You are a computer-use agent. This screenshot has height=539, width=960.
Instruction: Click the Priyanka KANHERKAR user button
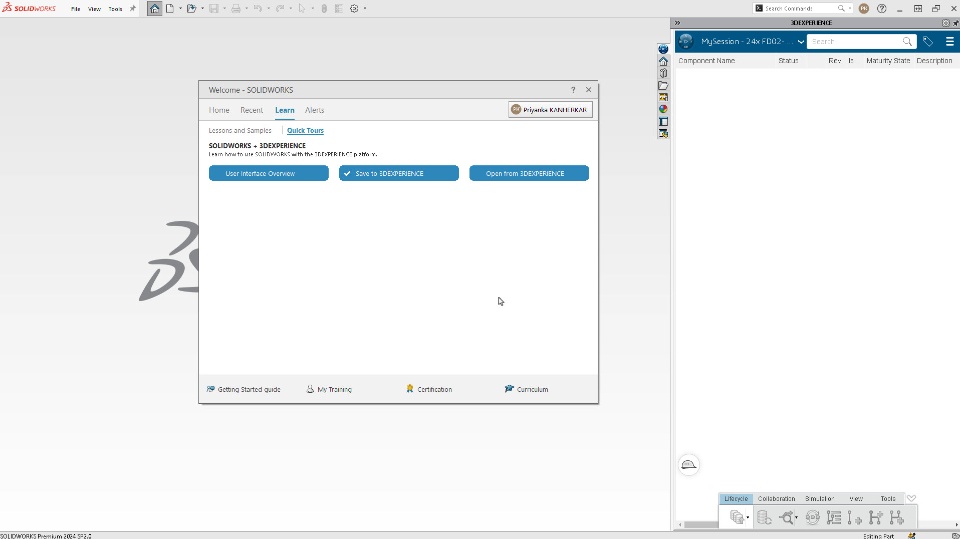click(550, 110)
